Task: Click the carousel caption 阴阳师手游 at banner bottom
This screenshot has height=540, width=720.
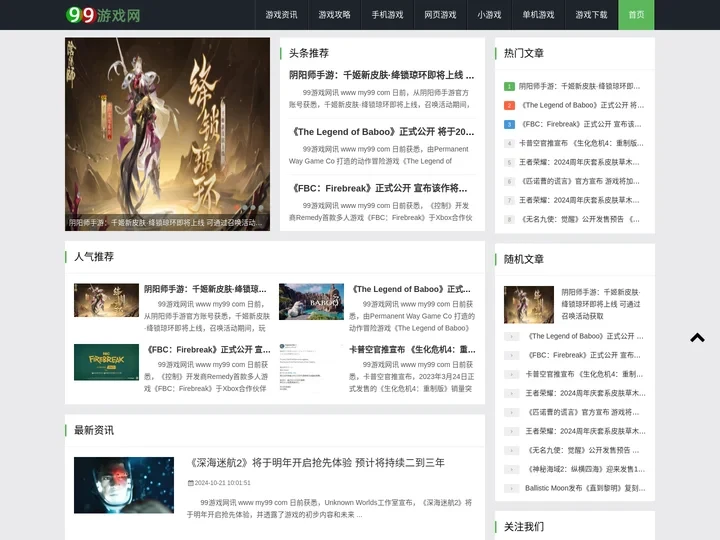Action: point(165,223)
